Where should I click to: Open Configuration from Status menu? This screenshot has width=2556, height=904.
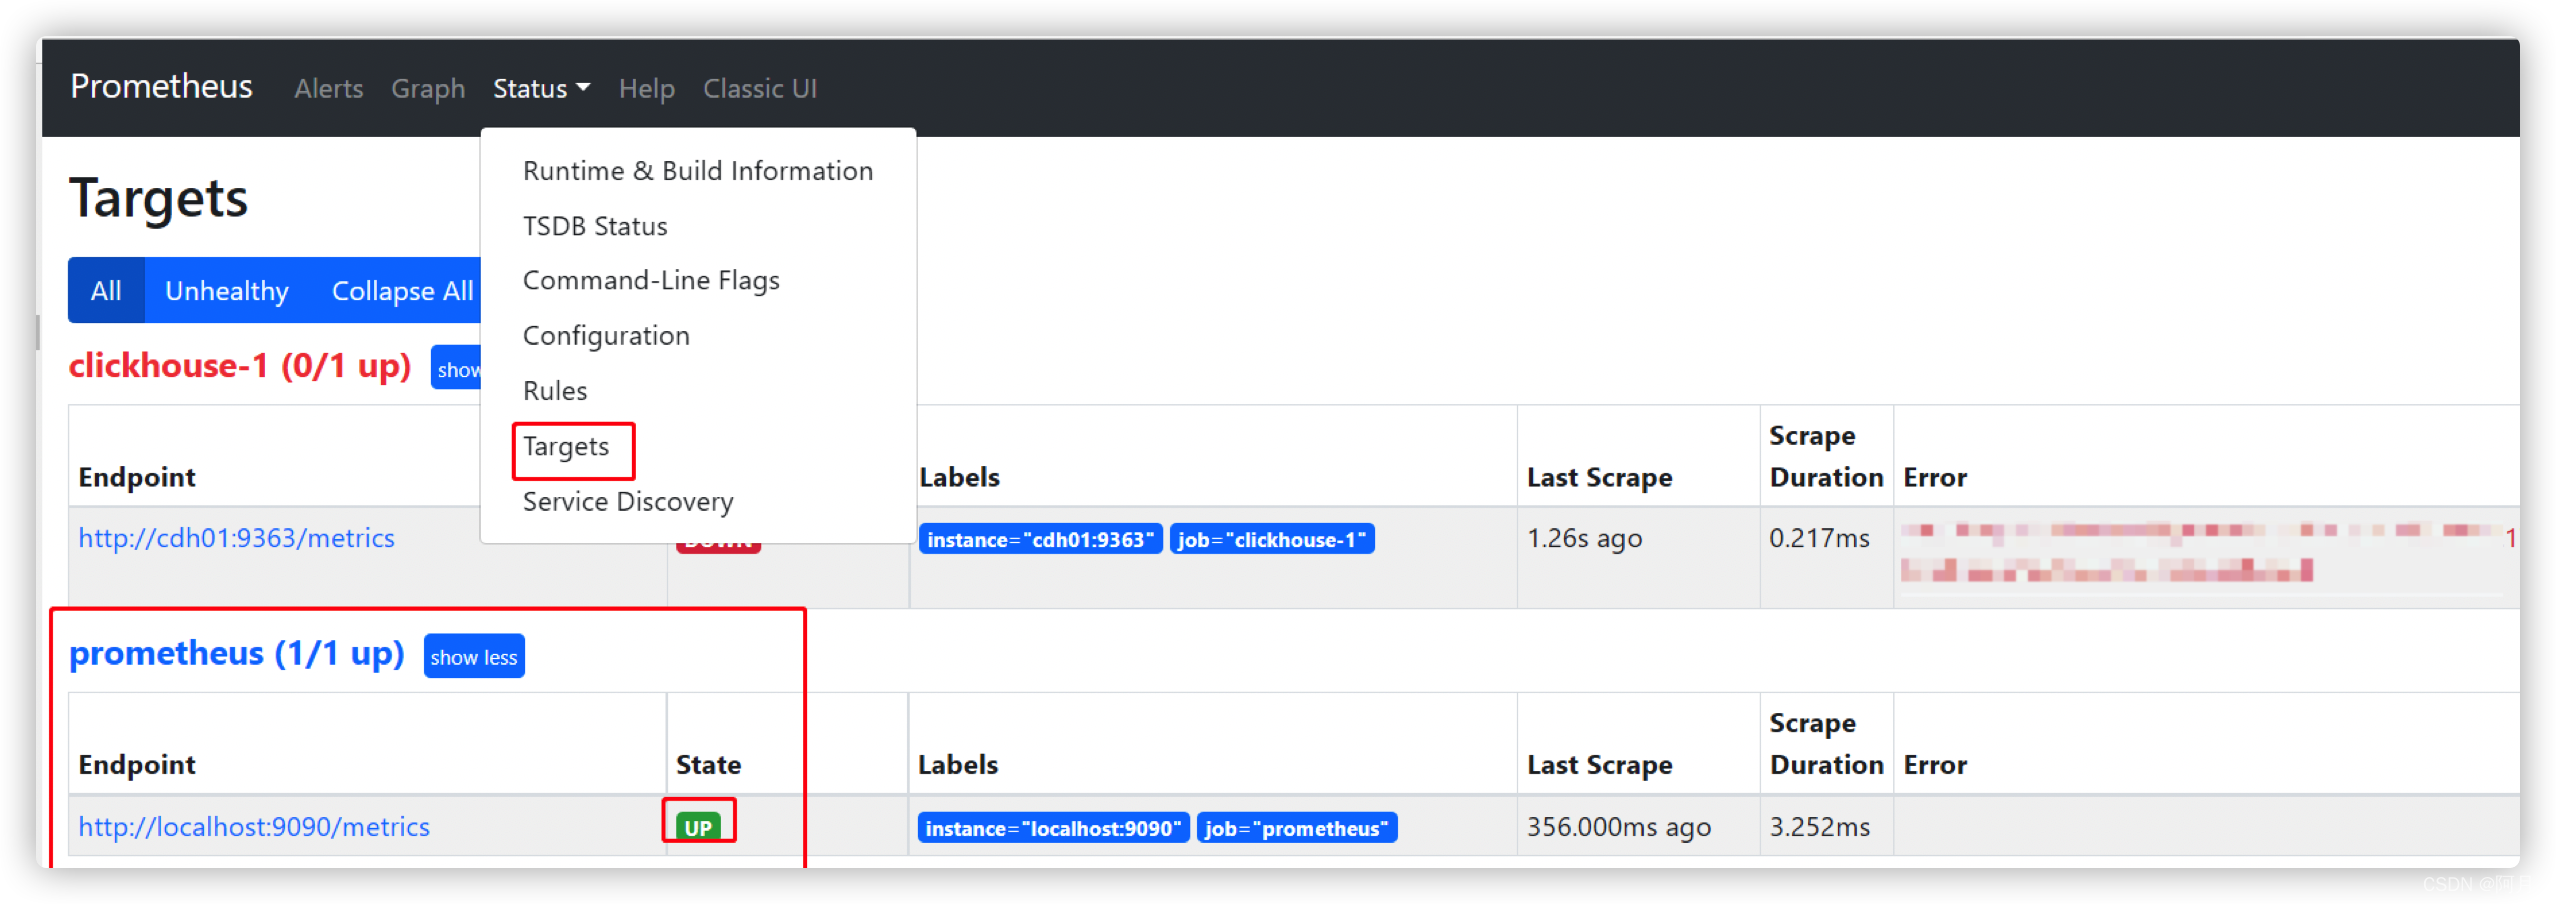coord(698,336)
